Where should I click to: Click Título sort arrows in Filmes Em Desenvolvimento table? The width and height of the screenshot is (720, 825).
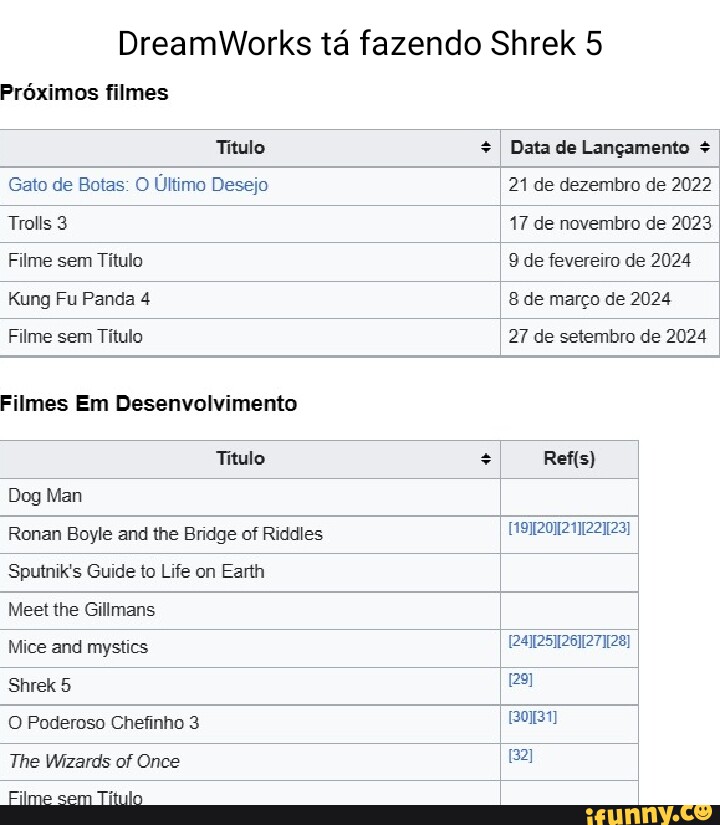(486, 459)
